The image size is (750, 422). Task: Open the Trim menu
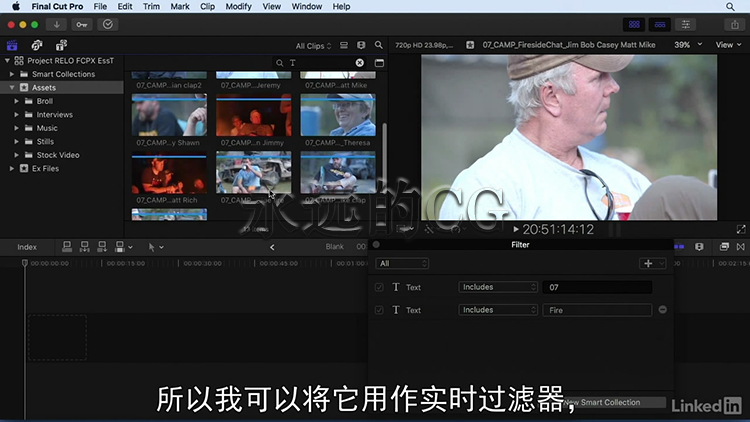point(151,6)
